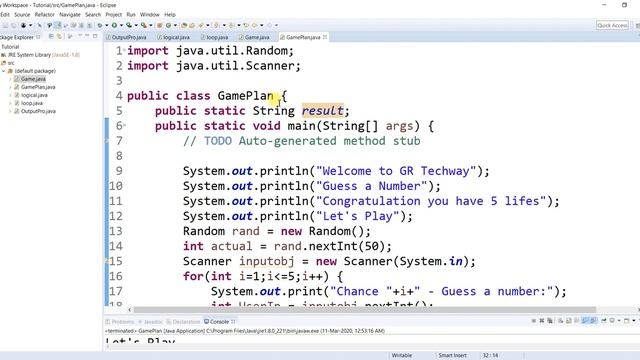
Task: Select Game.java in Package Explorer
Action: click(x=33, y=79)
